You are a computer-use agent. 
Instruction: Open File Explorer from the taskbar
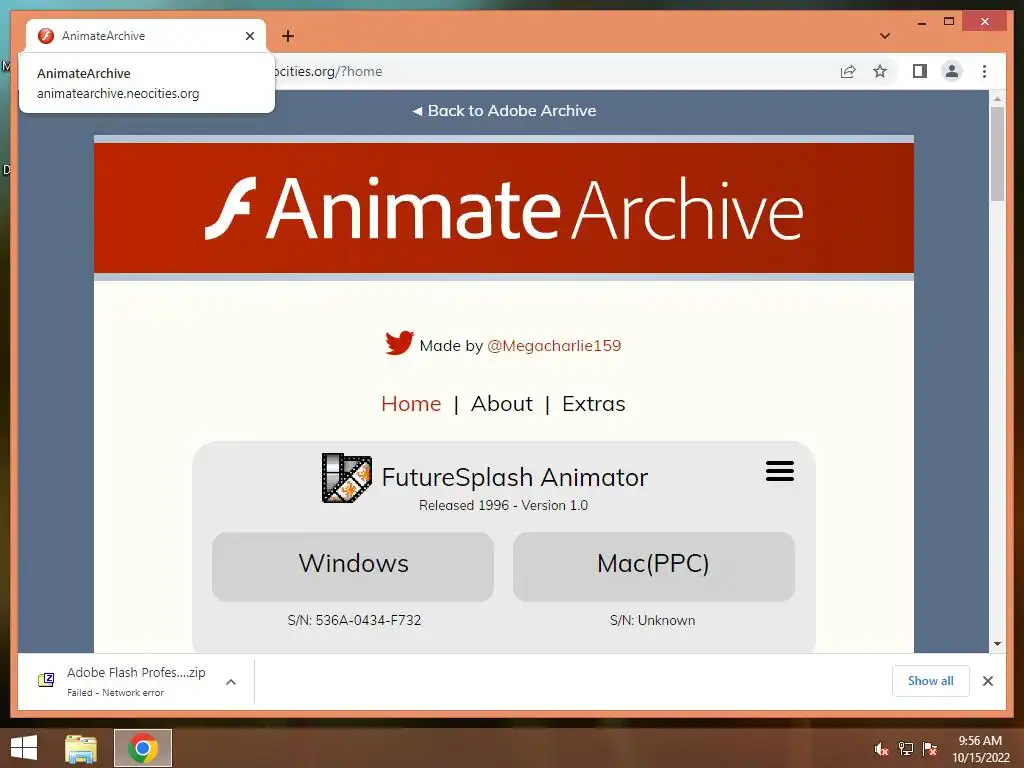click(x=81, y=748)
